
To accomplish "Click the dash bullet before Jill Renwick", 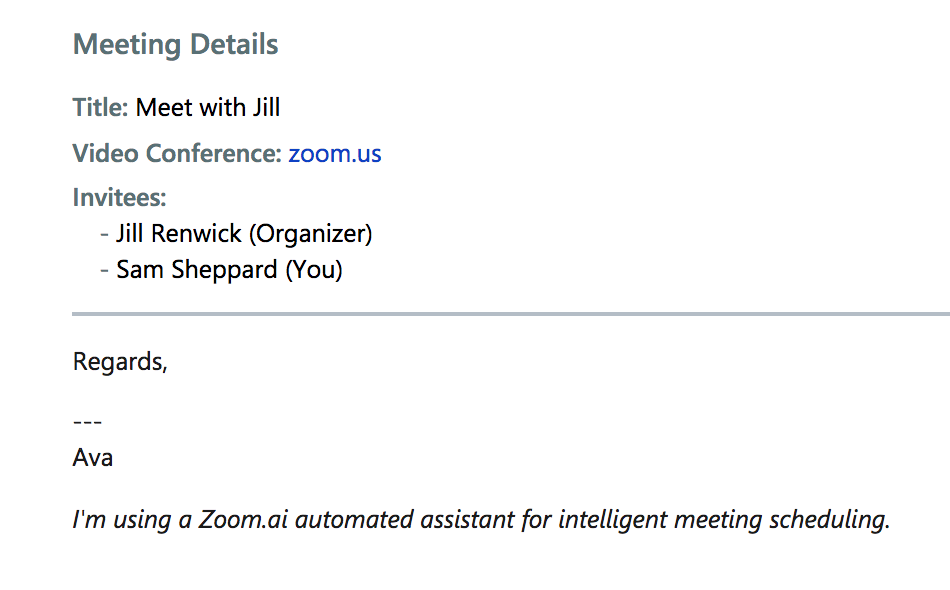I will (x=105, y=234).
